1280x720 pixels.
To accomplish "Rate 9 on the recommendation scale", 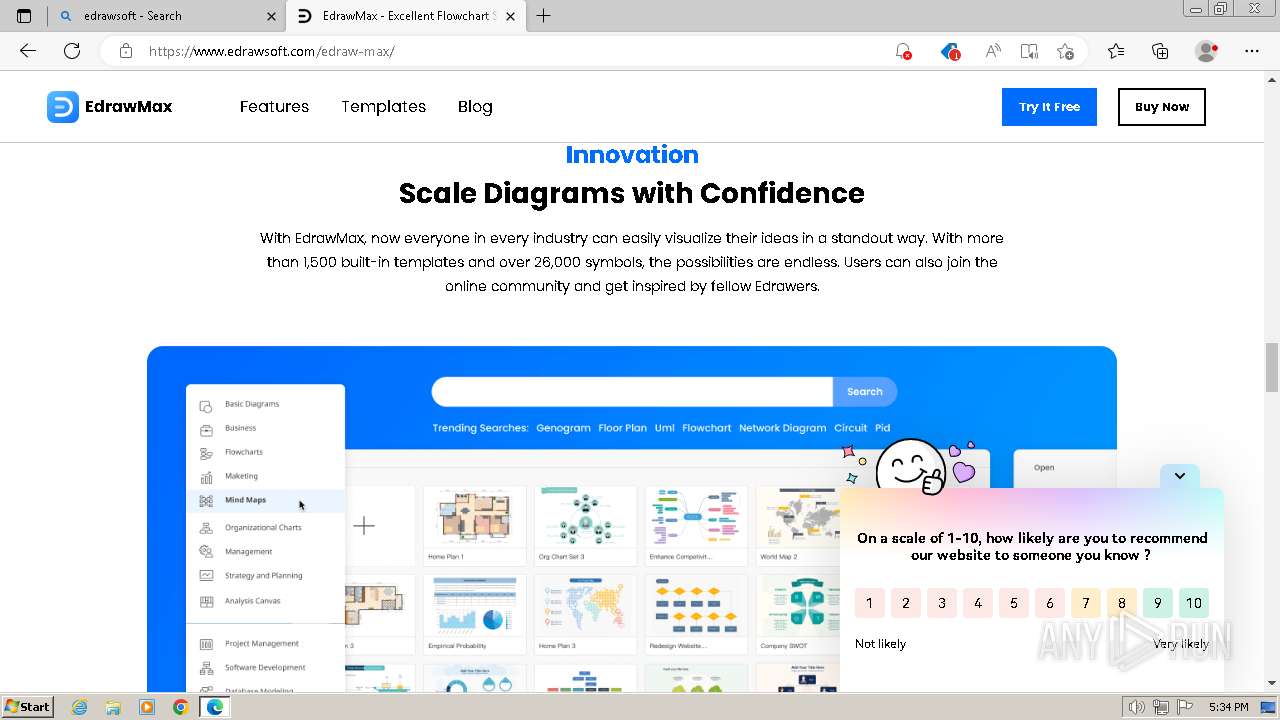I will pos(1158,603).
